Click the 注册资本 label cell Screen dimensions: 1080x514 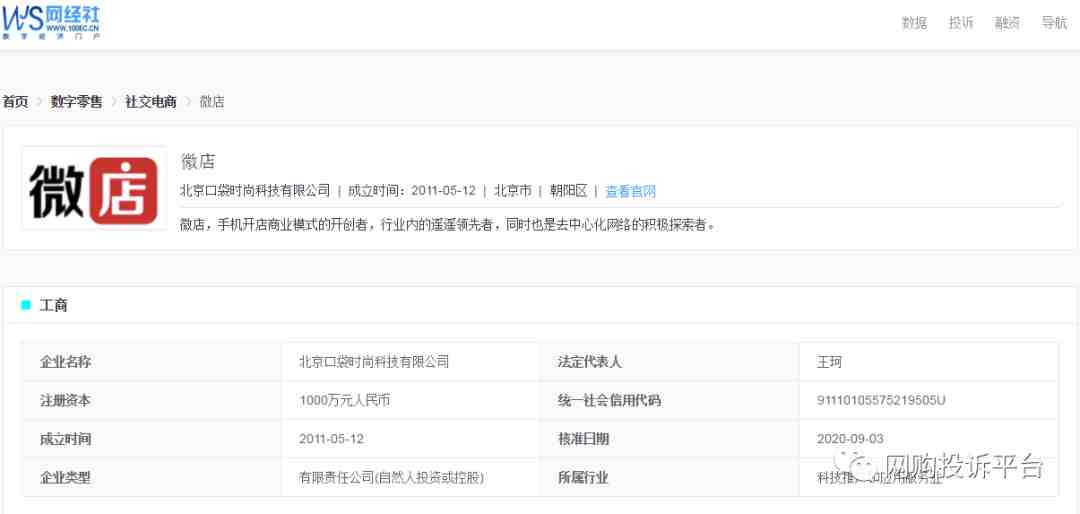(152, 400)
